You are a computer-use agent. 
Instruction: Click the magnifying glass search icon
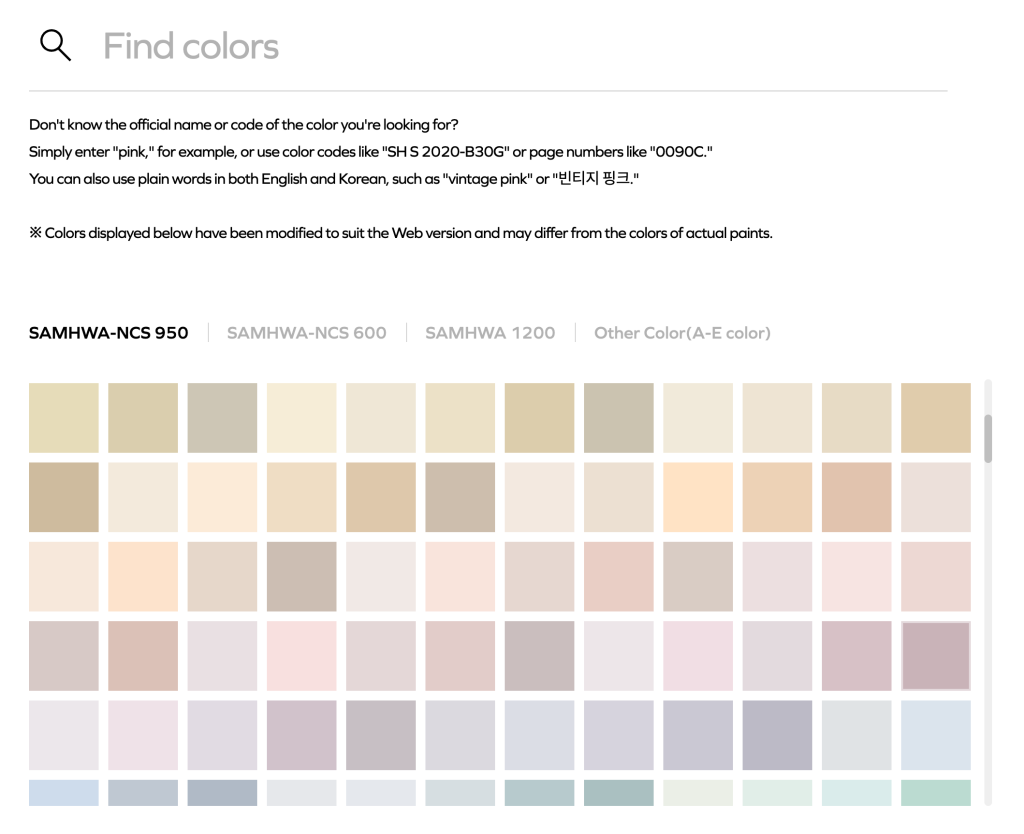[55, 44]
